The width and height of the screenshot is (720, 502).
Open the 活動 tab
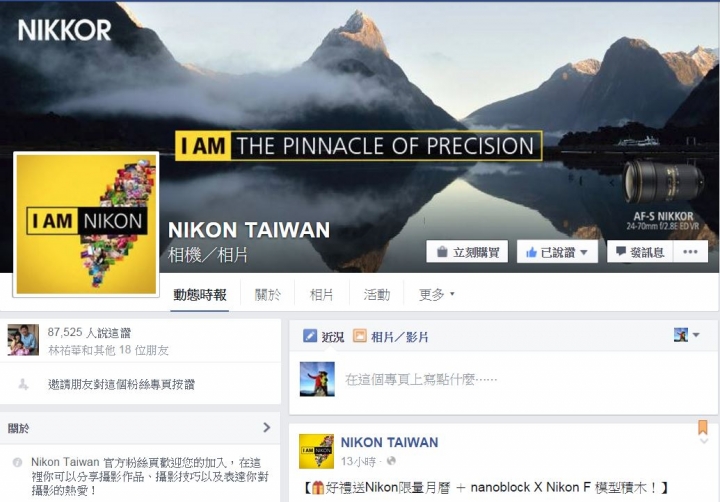[377, 294]
